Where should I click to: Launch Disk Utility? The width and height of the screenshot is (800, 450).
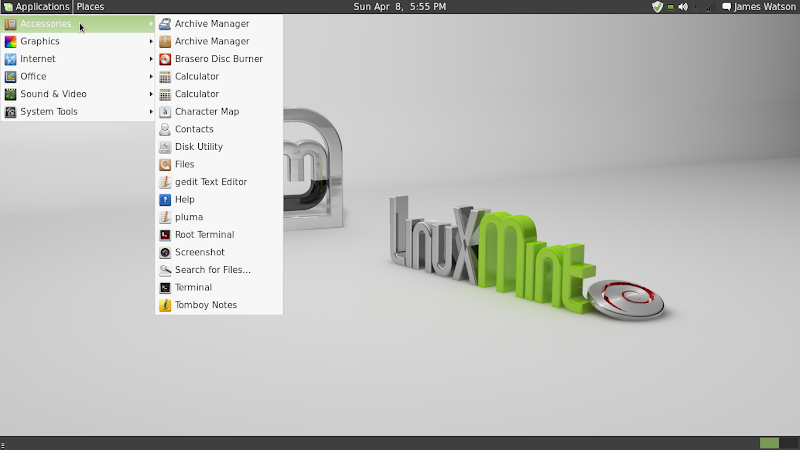219,147
